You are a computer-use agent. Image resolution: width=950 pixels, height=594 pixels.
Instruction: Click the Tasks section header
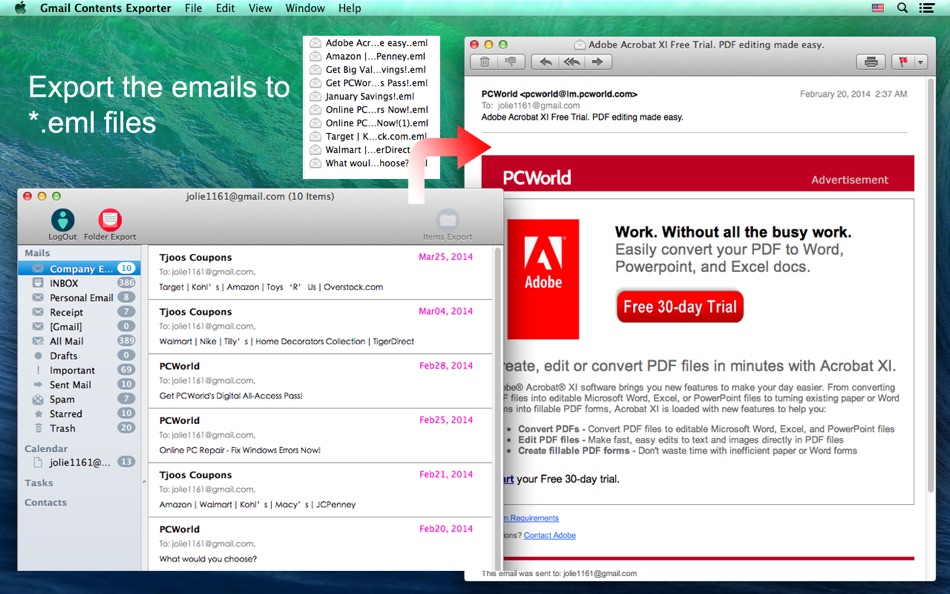(39, 483)
